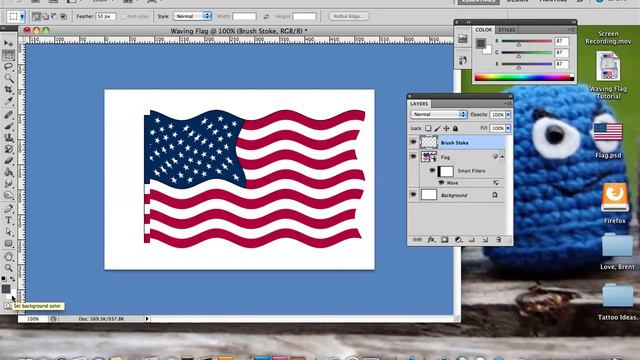This screenshot has height=360, width=640.
Task: Reset to default foreground and background colors
Action: click(4, 279)
